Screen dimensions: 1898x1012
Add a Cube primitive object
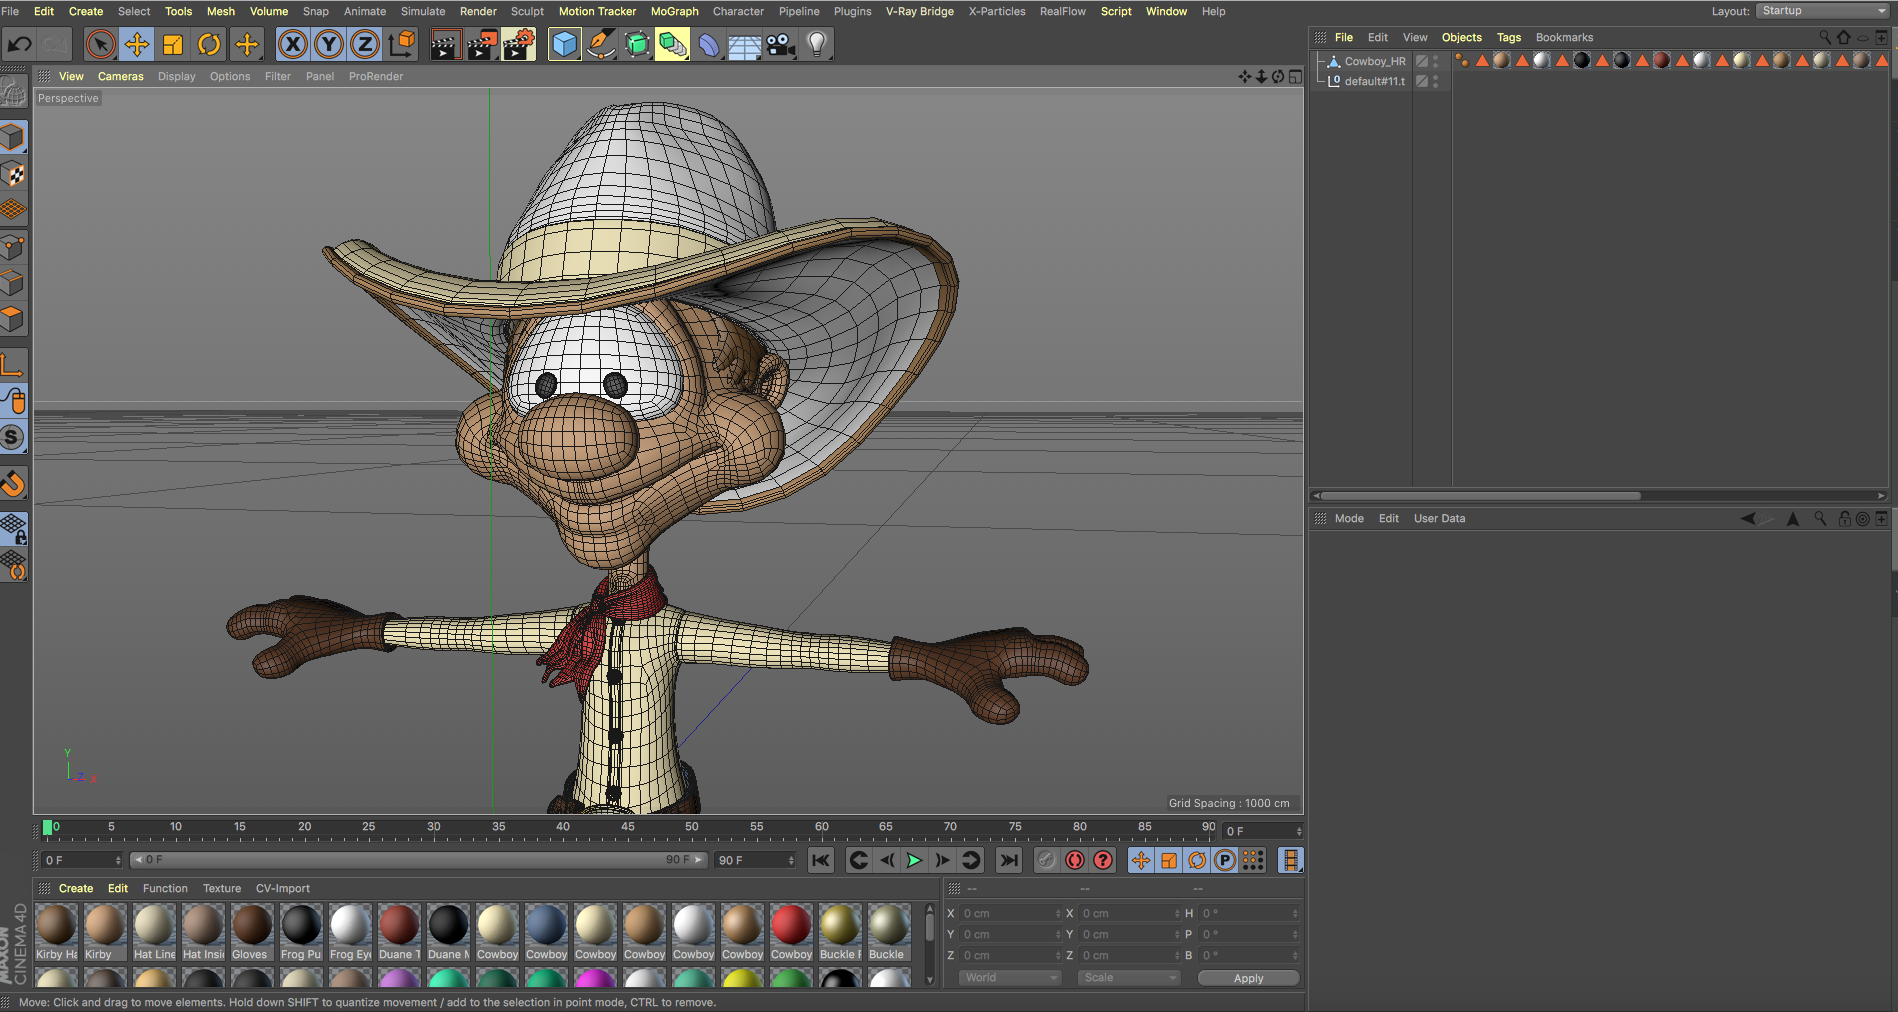[564, 44]
